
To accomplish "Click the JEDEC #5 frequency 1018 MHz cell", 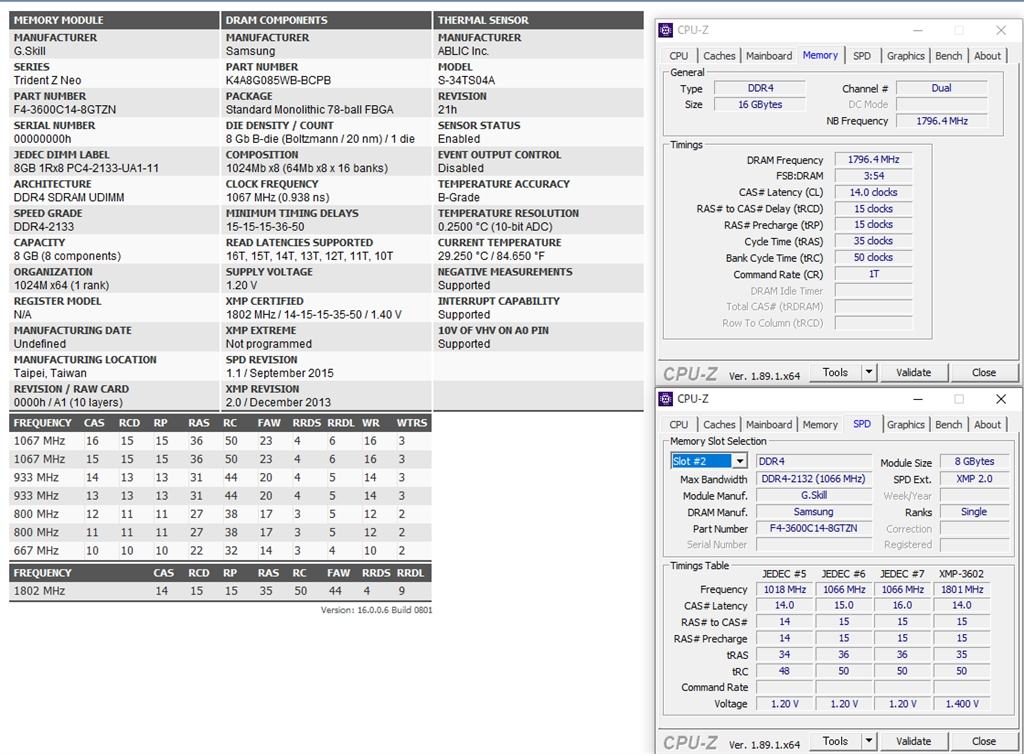I will [784, 589].
